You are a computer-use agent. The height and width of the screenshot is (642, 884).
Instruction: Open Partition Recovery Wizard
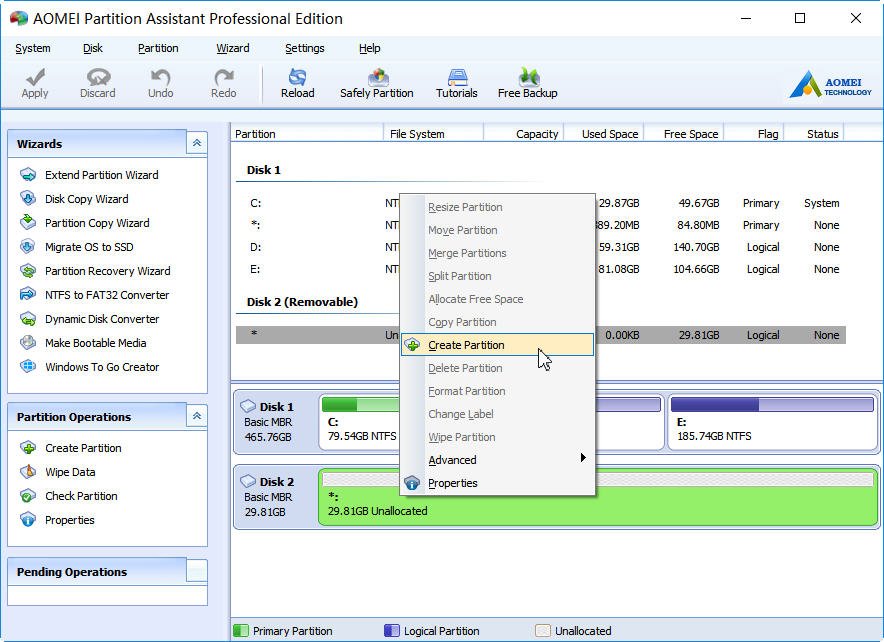point(108,271)
